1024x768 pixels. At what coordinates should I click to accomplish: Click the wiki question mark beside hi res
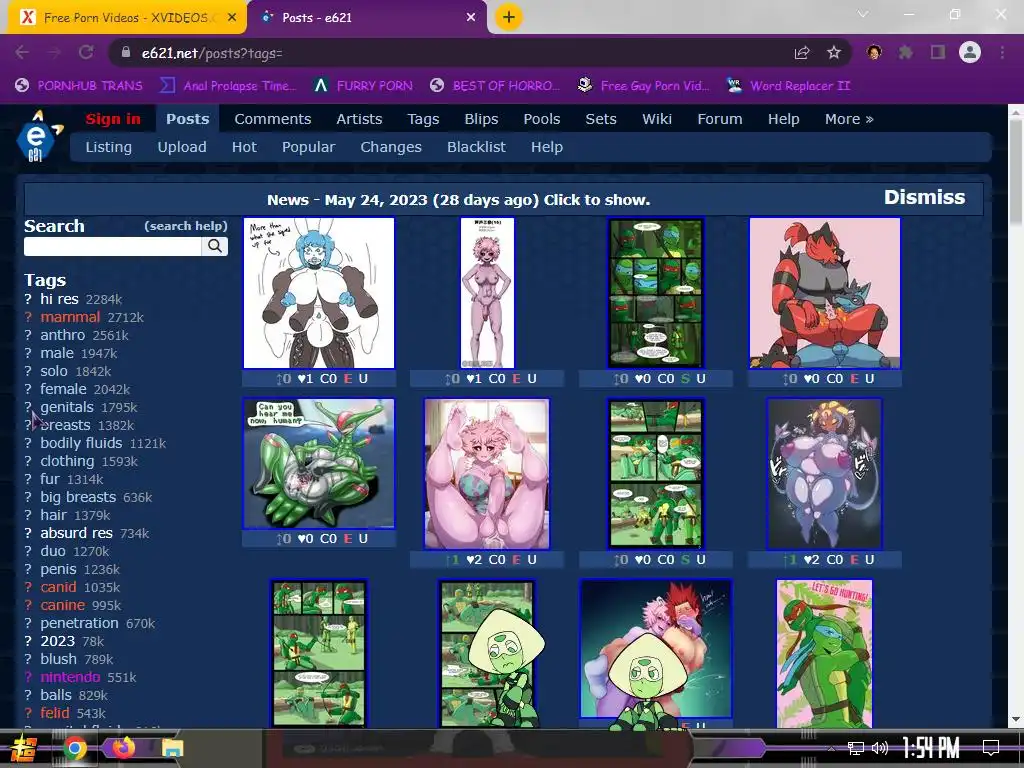(28, 299)
